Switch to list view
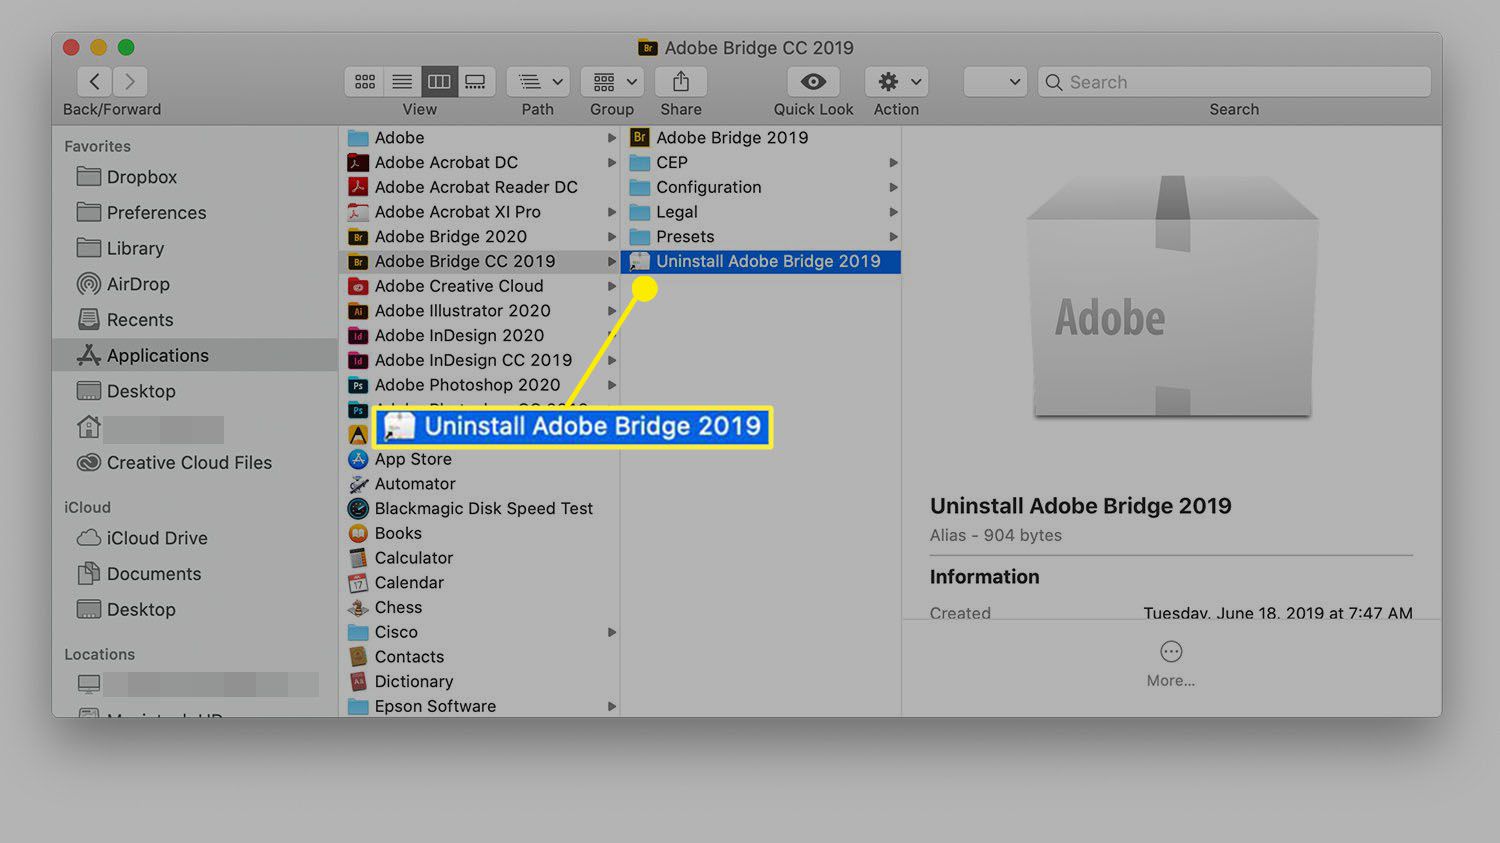The width and height of the screenshot is (1500, 843). 401,81
